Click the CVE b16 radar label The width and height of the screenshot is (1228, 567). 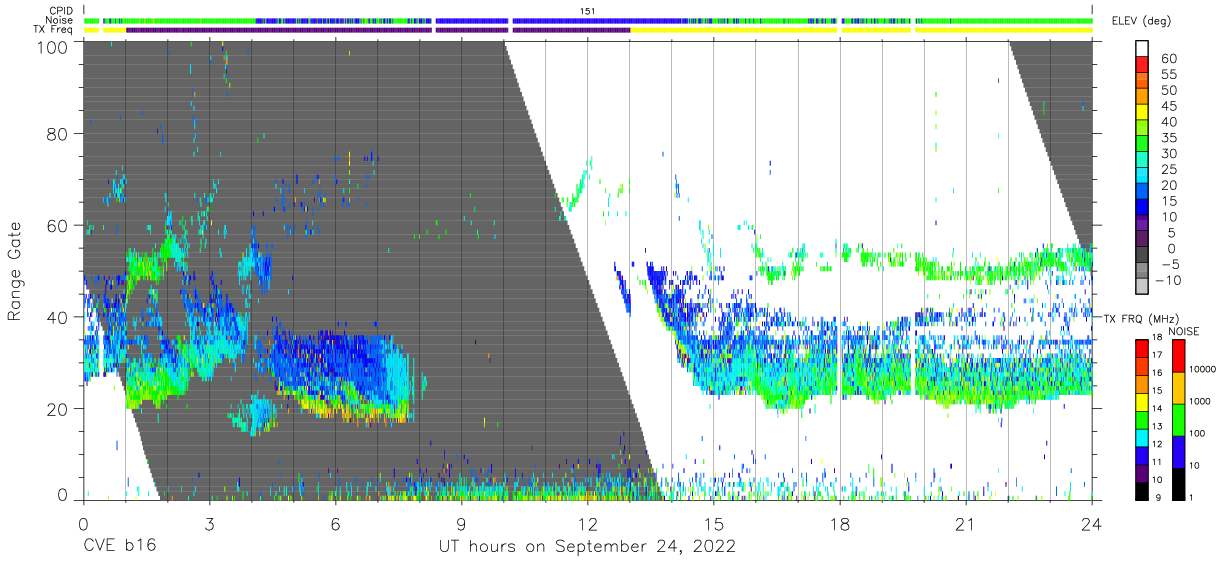click(x=119, y=547)
